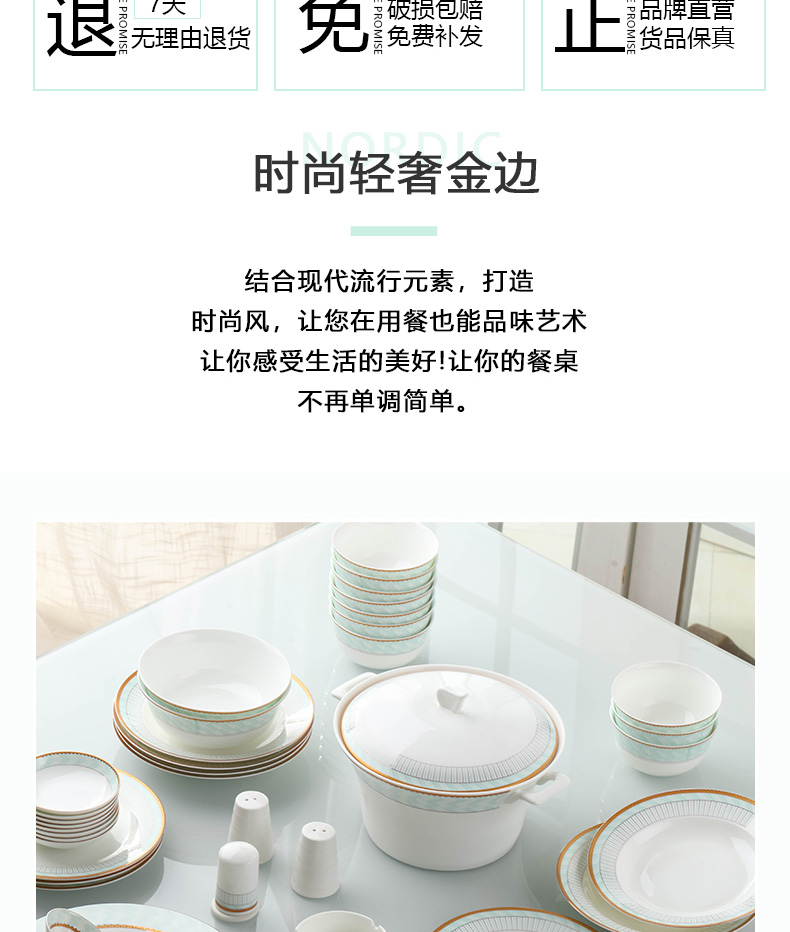Click the 时尚轻奢金边 heading
The width and height of the screenshot is (790, 932).
tap(396, 174)
